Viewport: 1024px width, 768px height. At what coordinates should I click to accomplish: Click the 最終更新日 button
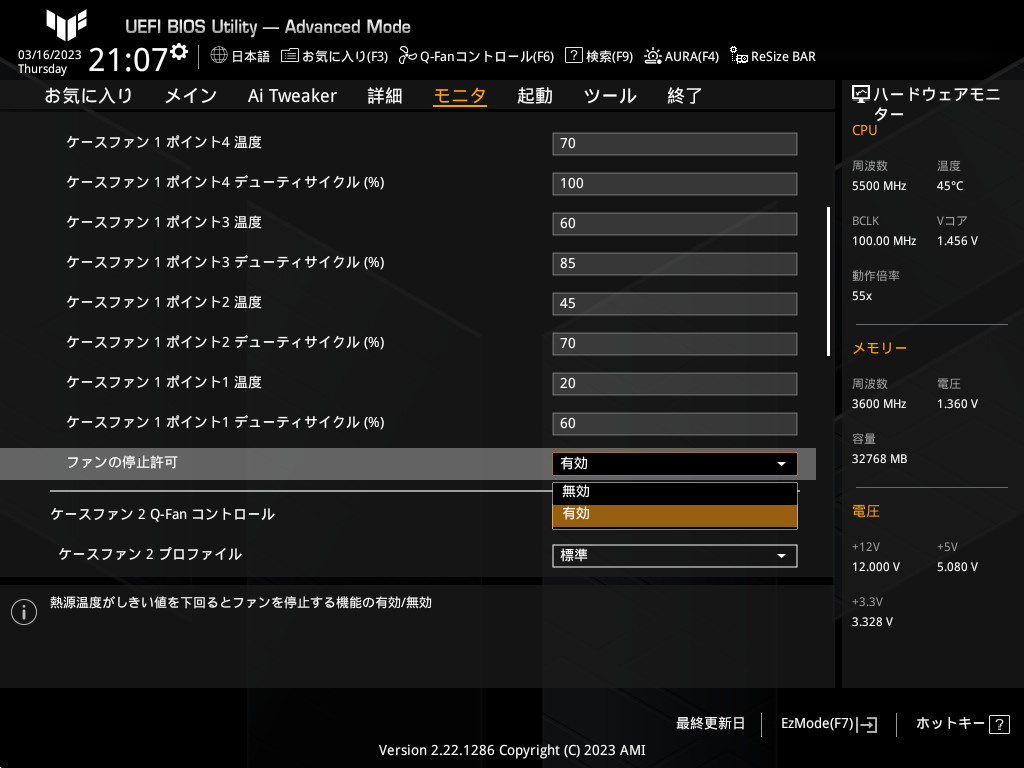pos(711,724)
